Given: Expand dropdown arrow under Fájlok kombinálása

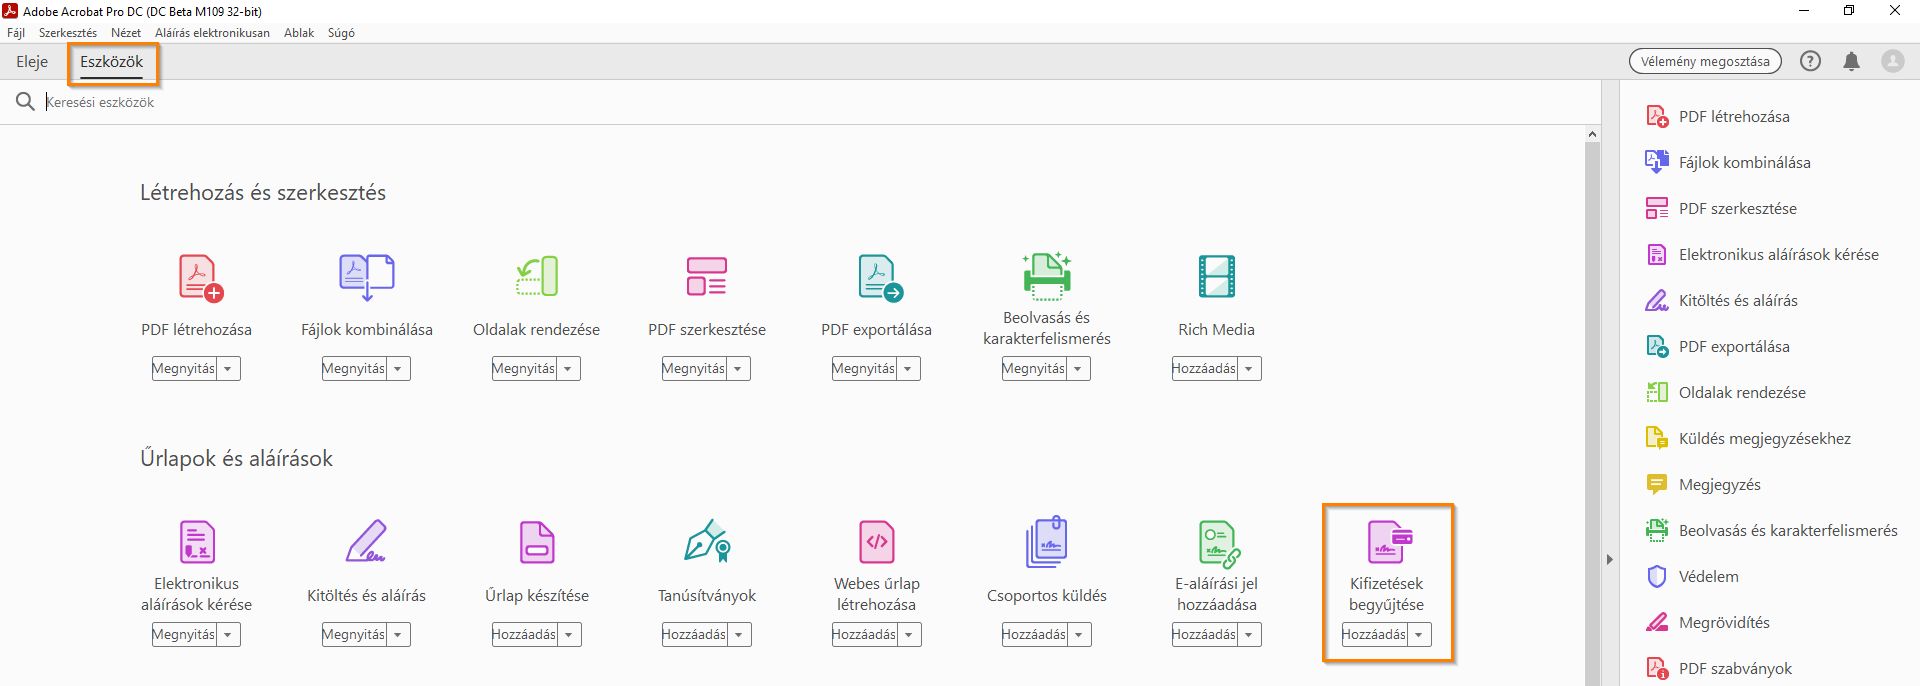Looking at the screenshot, I should (x=398, y=369).
